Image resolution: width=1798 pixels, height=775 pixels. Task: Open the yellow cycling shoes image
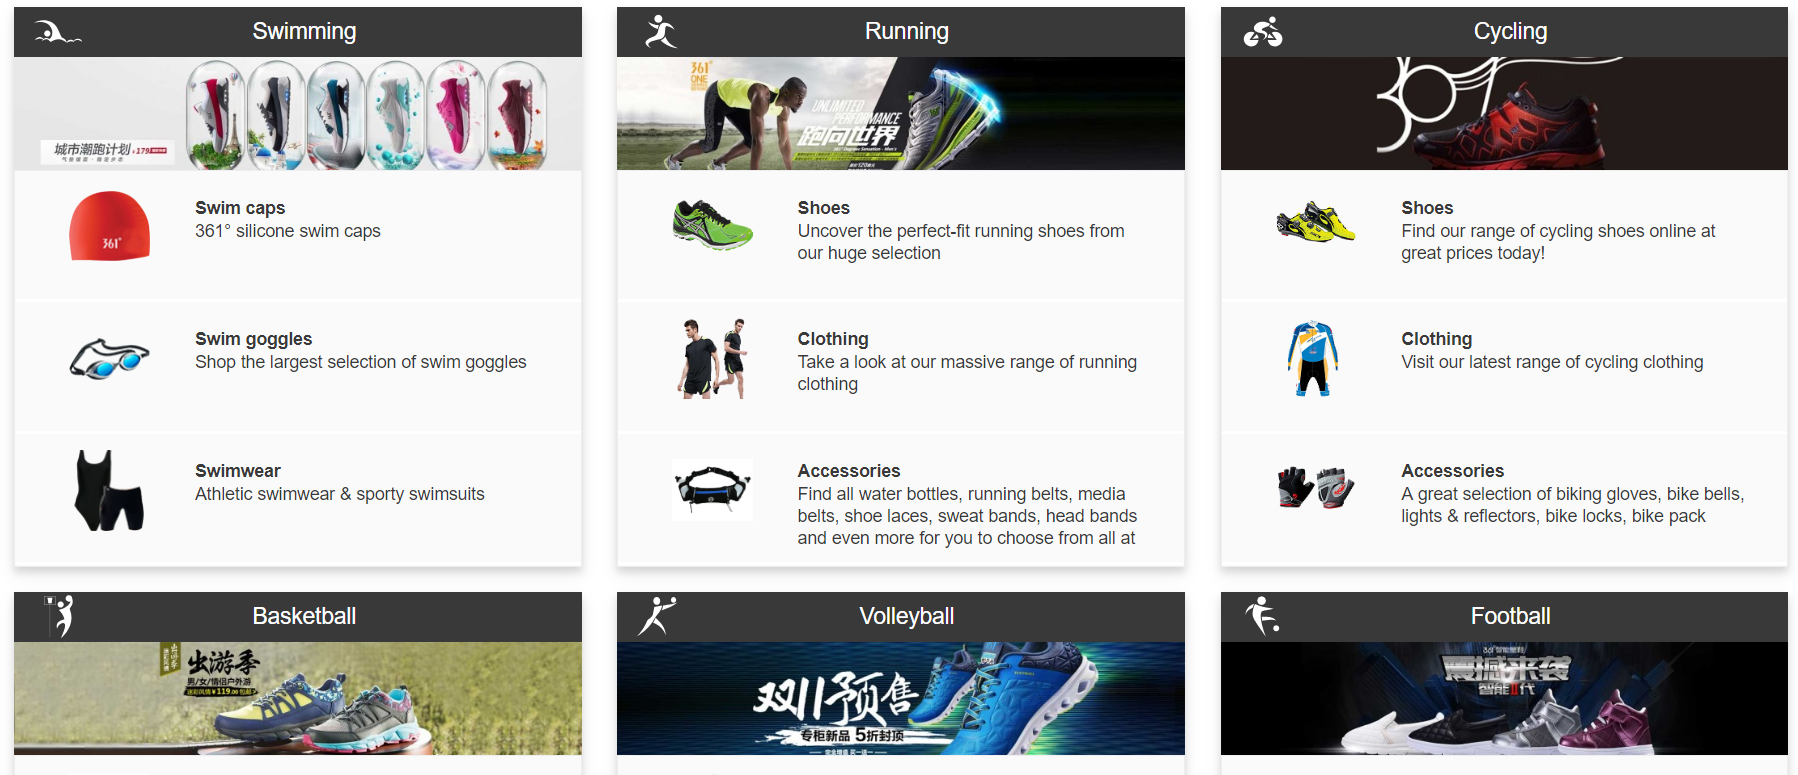point(1315,222)
